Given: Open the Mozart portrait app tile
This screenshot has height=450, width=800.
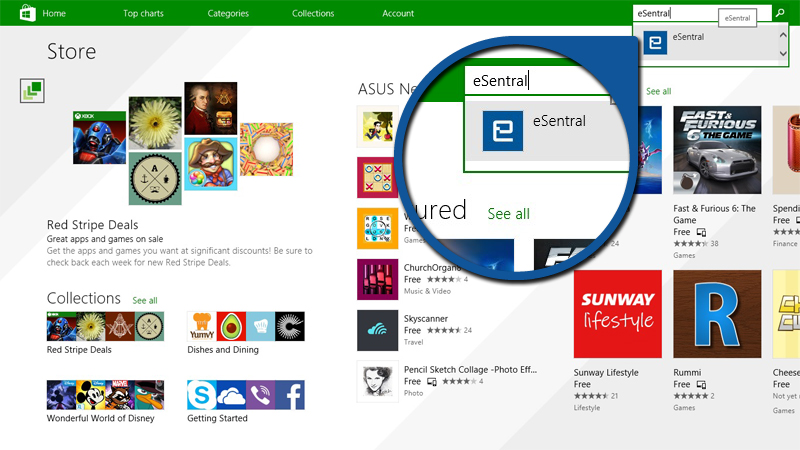Looking at the screenshot, I should 211,108.
